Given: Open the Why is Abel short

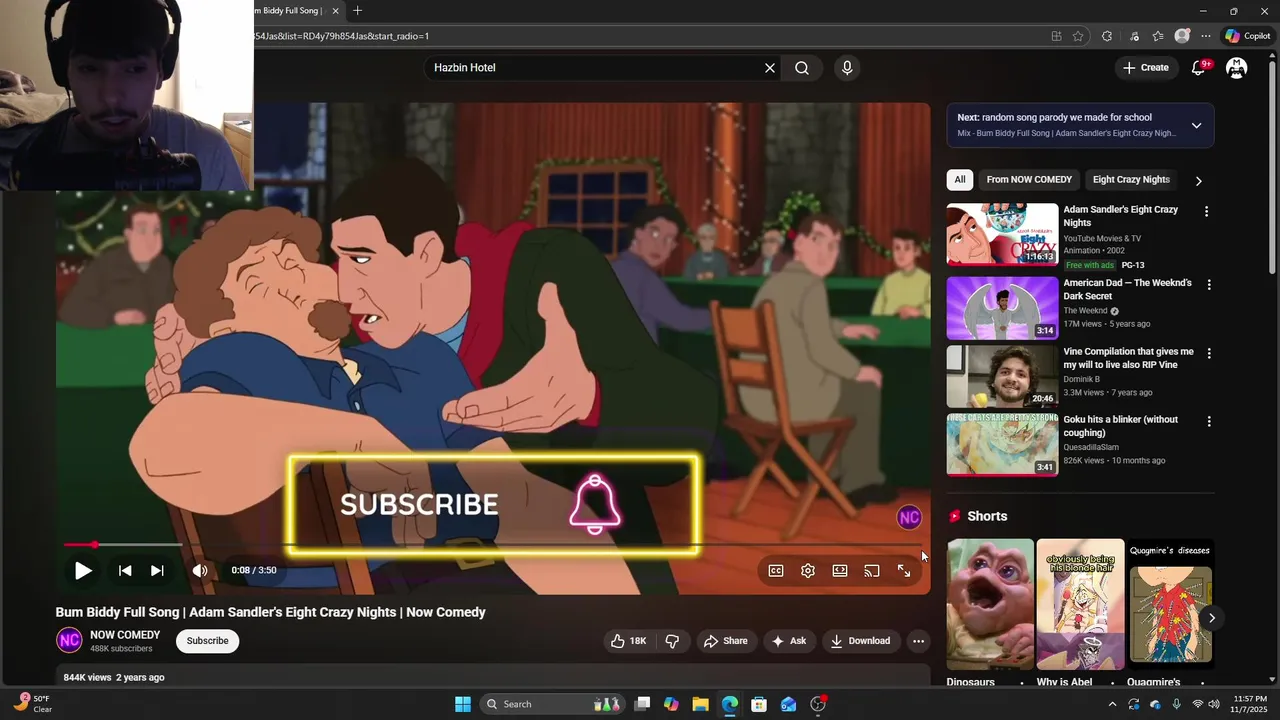Looking at the screenshot, I should (x=1080, y=604).
